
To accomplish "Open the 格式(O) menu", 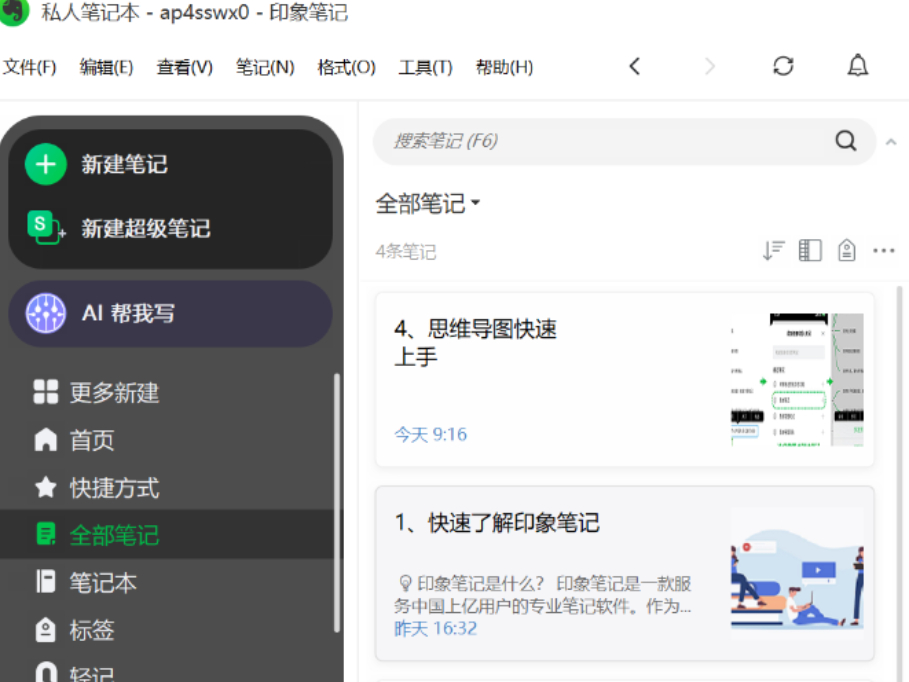I will (x=347, y=67).
